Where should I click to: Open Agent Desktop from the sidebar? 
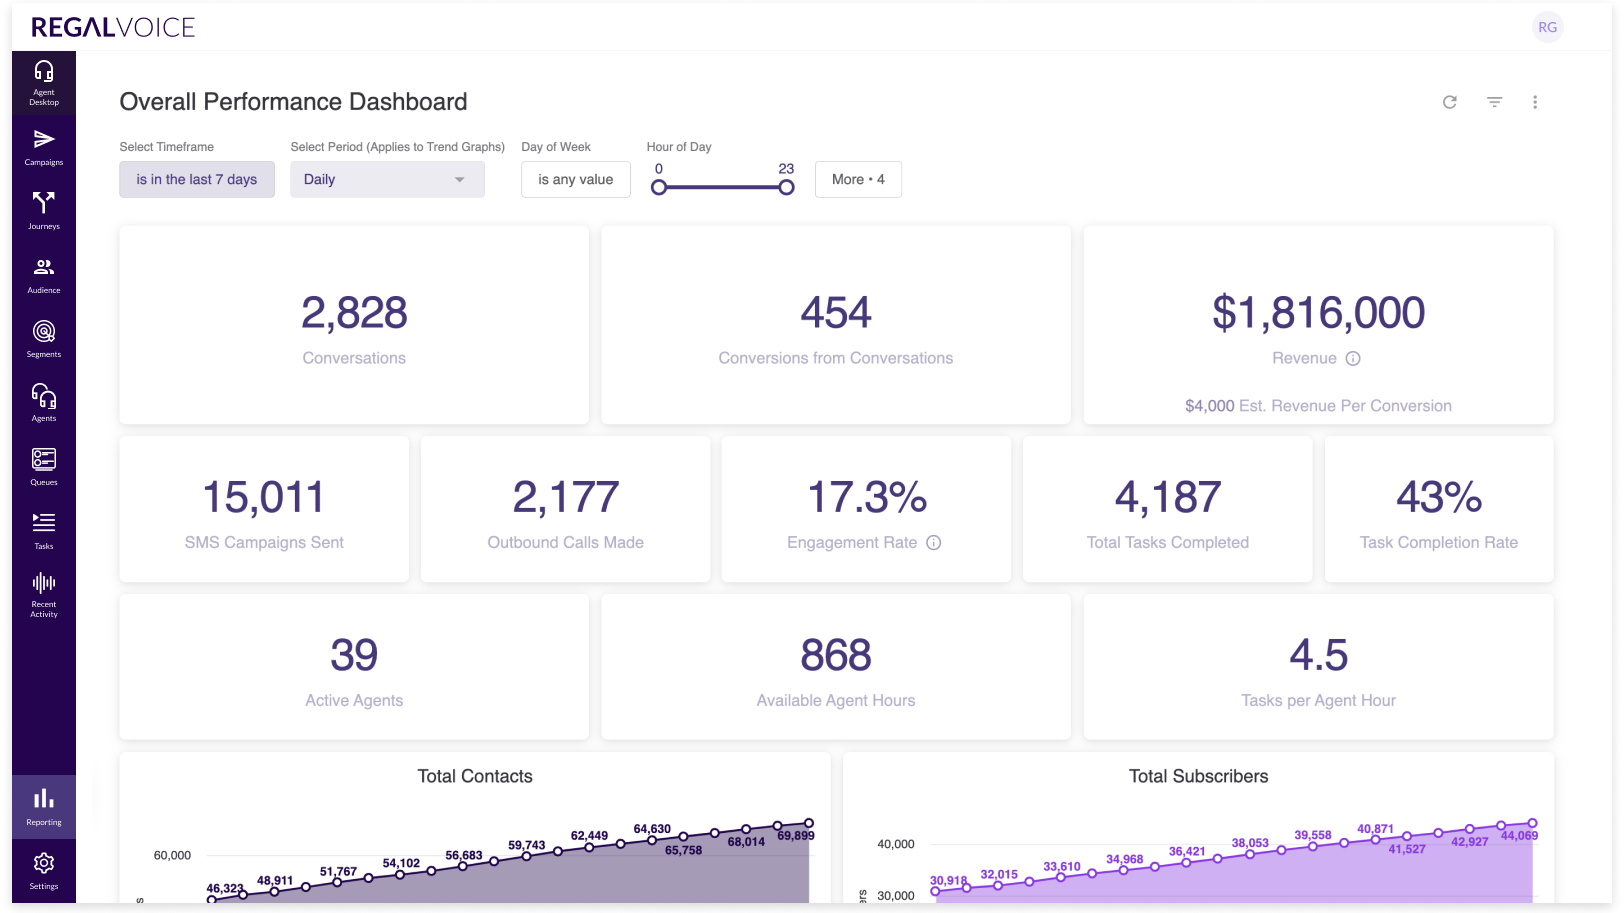[x=44, y=82]
